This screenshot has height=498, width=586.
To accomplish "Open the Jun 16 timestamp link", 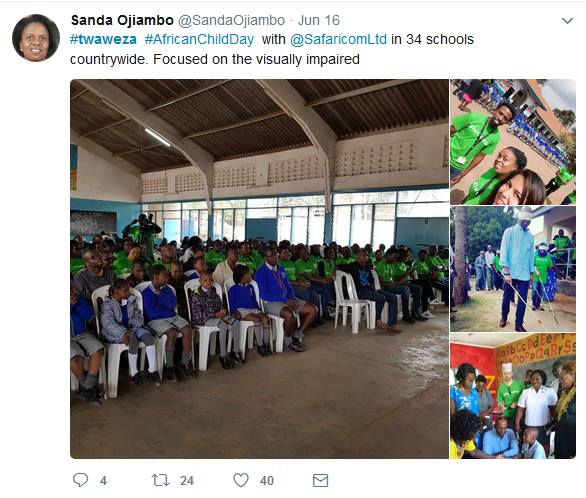I will pos(319,20).
